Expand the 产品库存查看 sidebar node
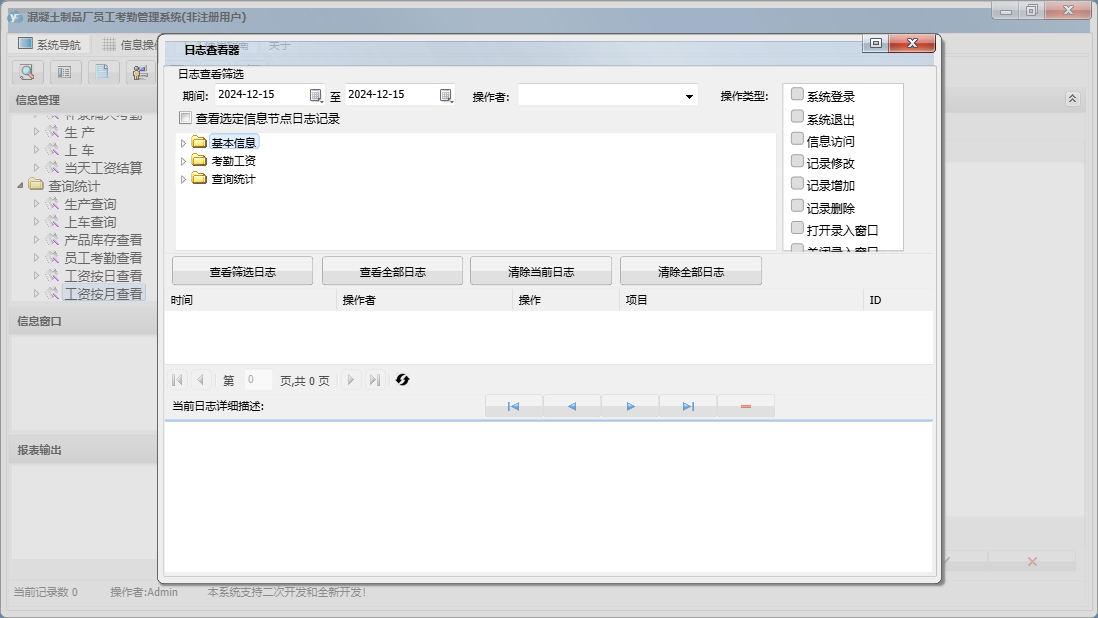Image resolution: width=1098 pixels, height=618 pixels. click(36, 240)
